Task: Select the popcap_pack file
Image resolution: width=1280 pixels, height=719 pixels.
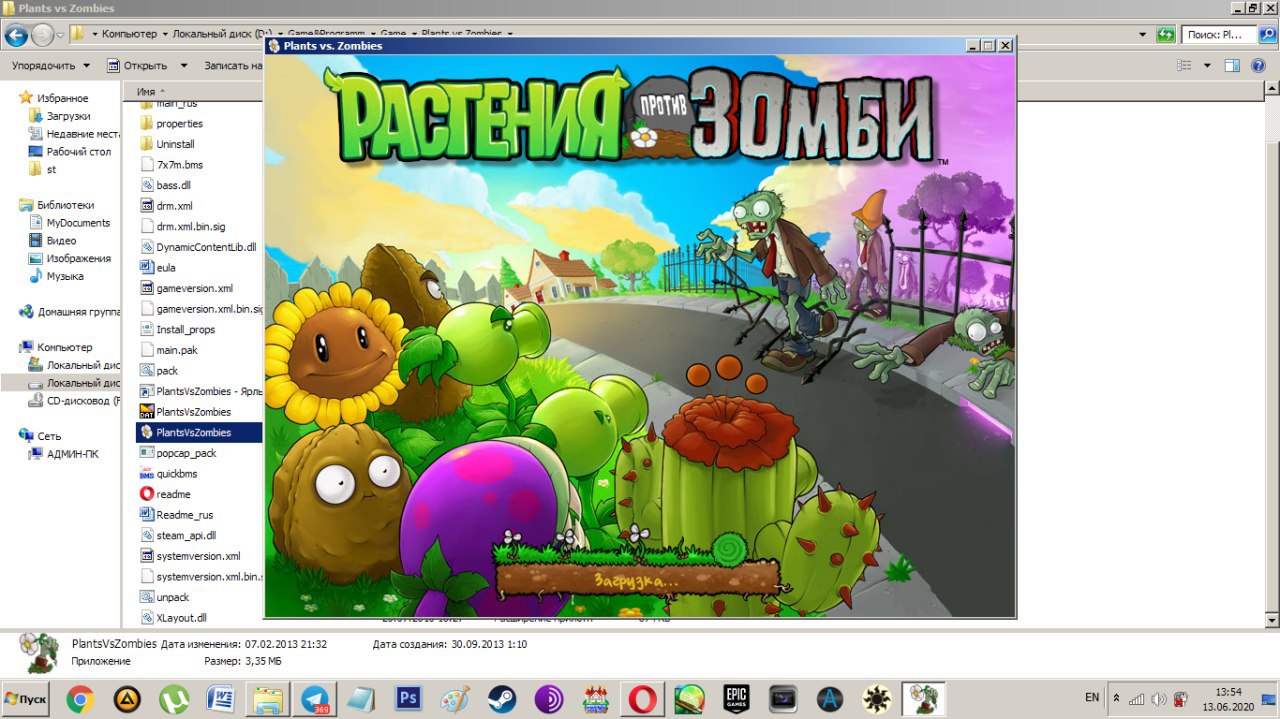Action: (x=178, y=453)
